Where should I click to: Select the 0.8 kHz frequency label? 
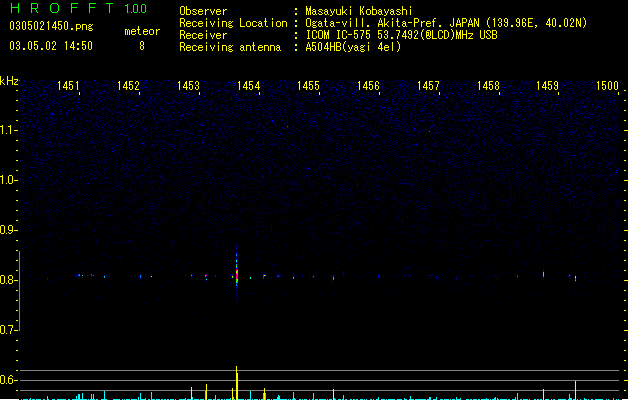point(8,280)
